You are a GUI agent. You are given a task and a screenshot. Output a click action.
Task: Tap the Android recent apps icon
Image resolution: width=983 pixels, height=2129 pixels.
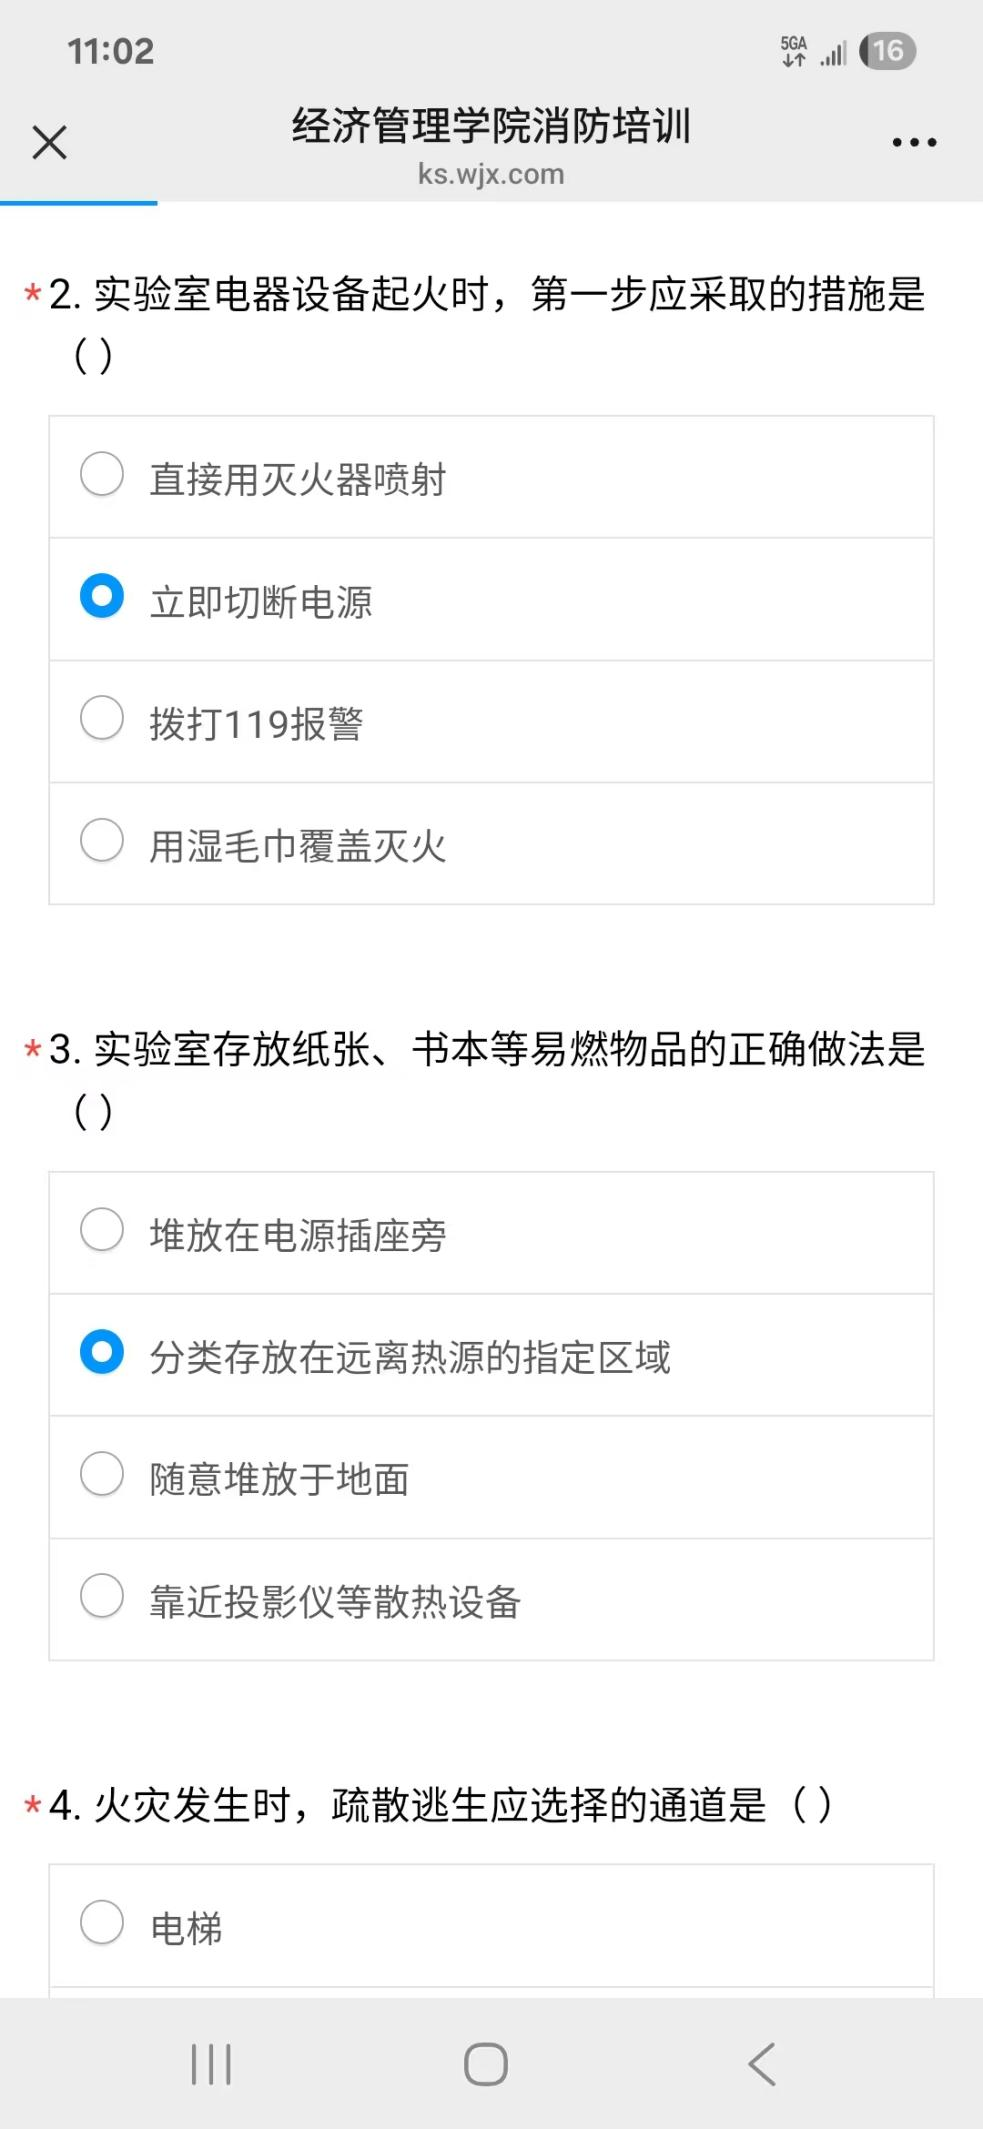coord(211,2064)
